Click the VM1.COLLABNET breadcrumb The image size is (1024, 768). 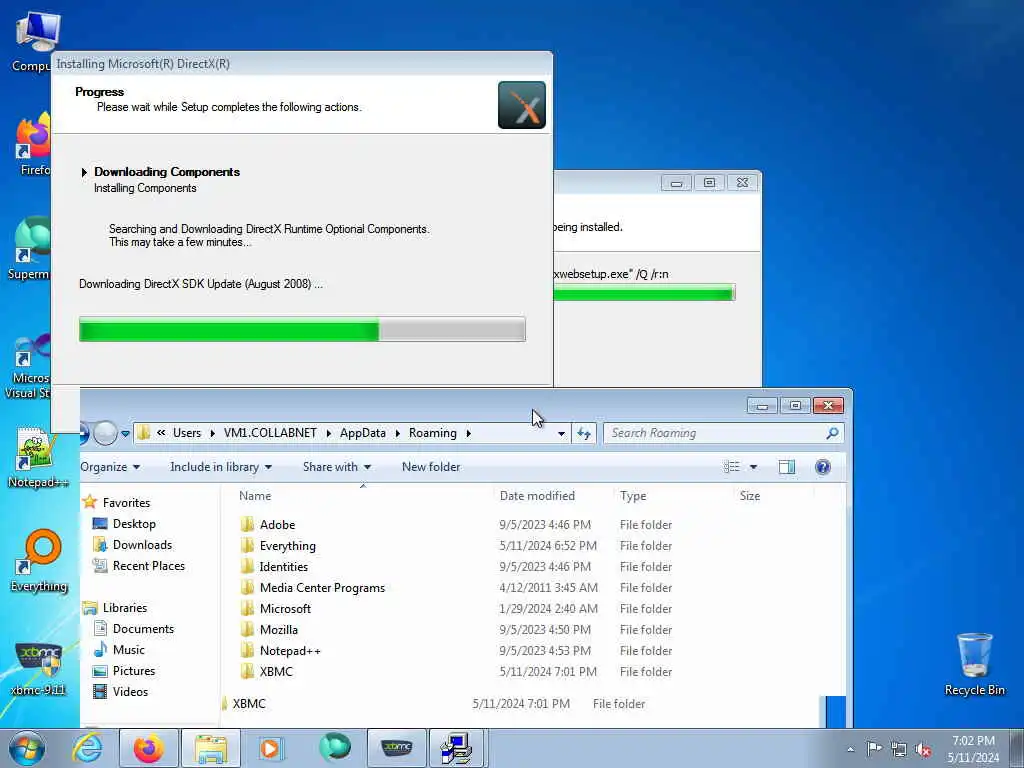(270, 433)
